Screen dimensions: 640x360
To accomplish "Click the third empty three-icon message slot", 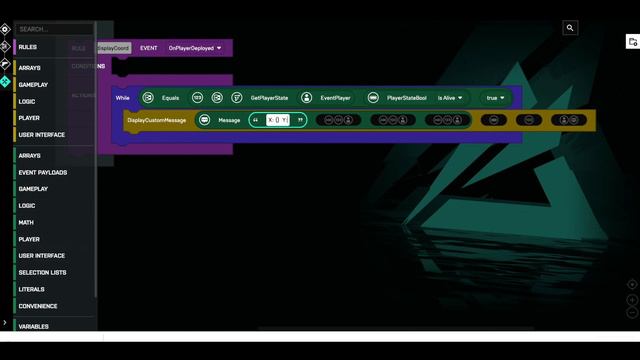I will click(x=447, y=120).
